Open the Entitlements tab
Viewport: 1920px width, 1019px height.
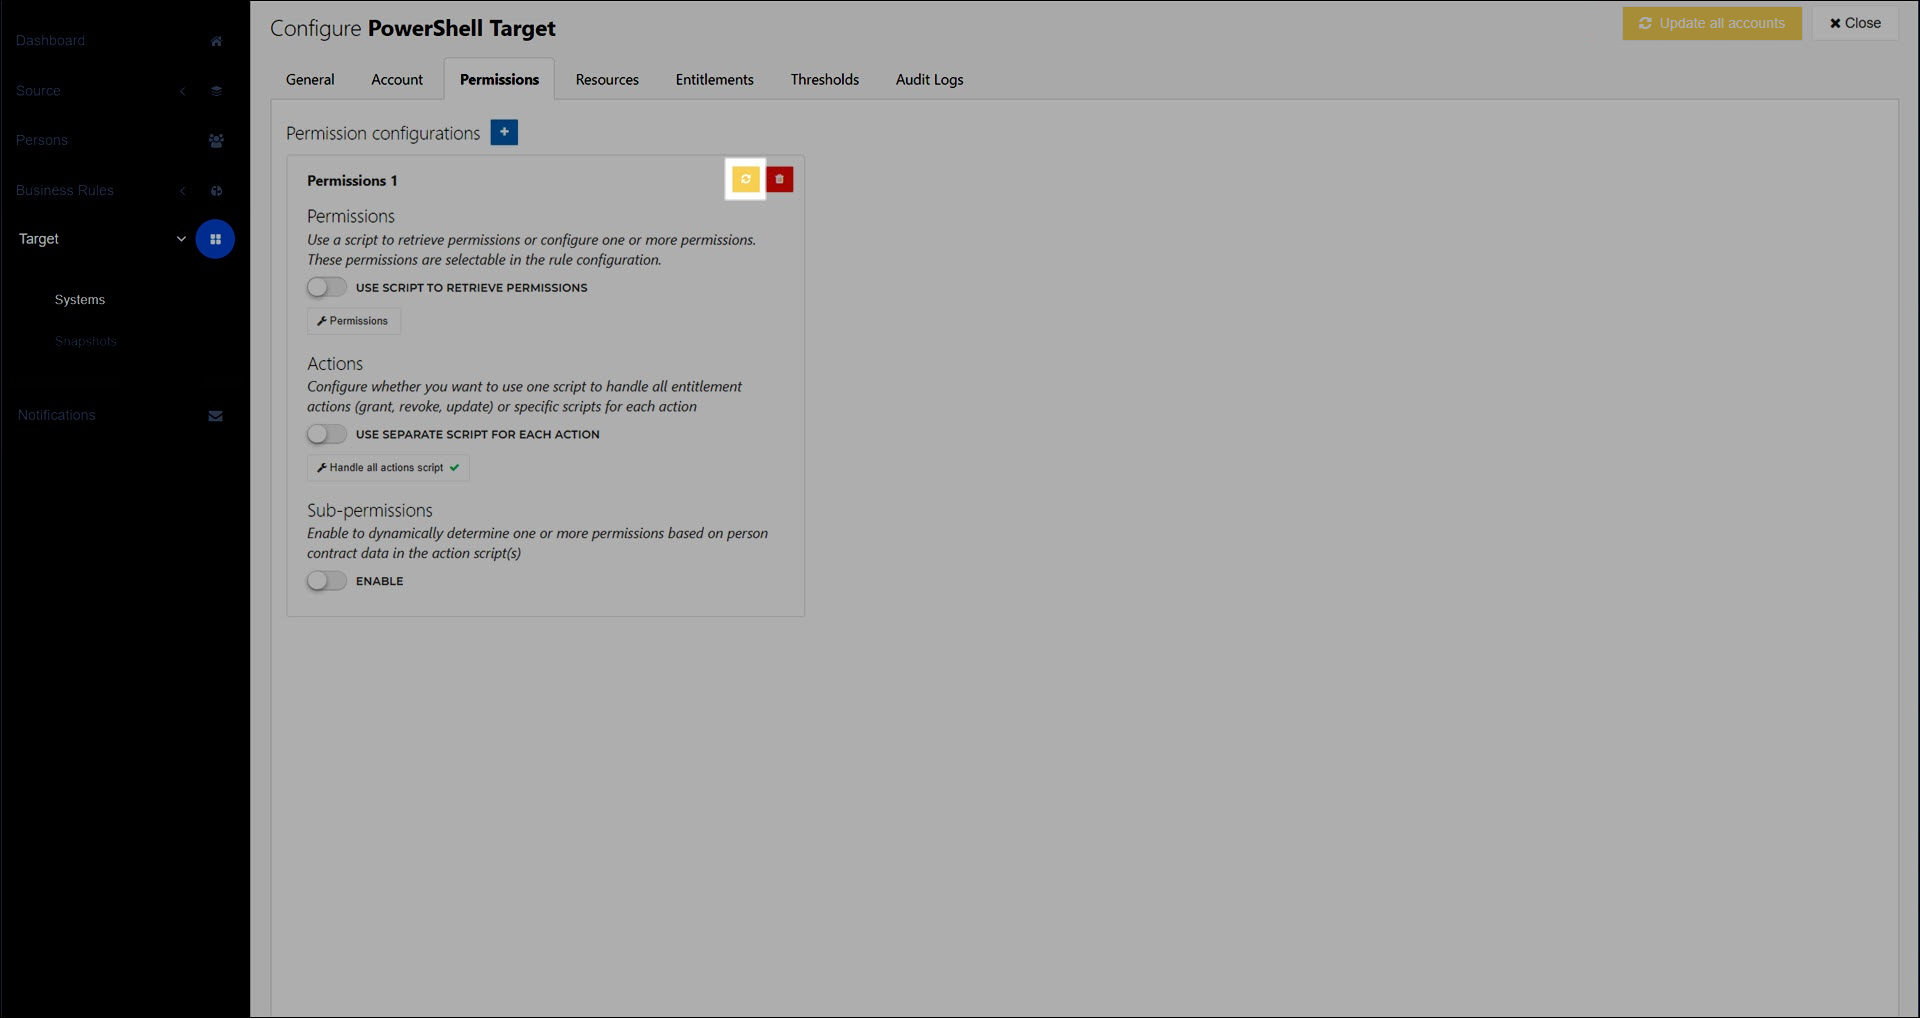tap(714, 79)
